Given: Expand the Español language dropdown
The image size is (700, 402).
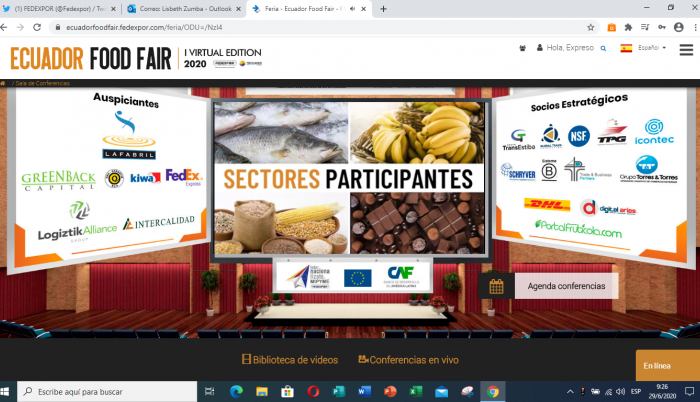Looking at the screenshot, I should pos(652,47).
